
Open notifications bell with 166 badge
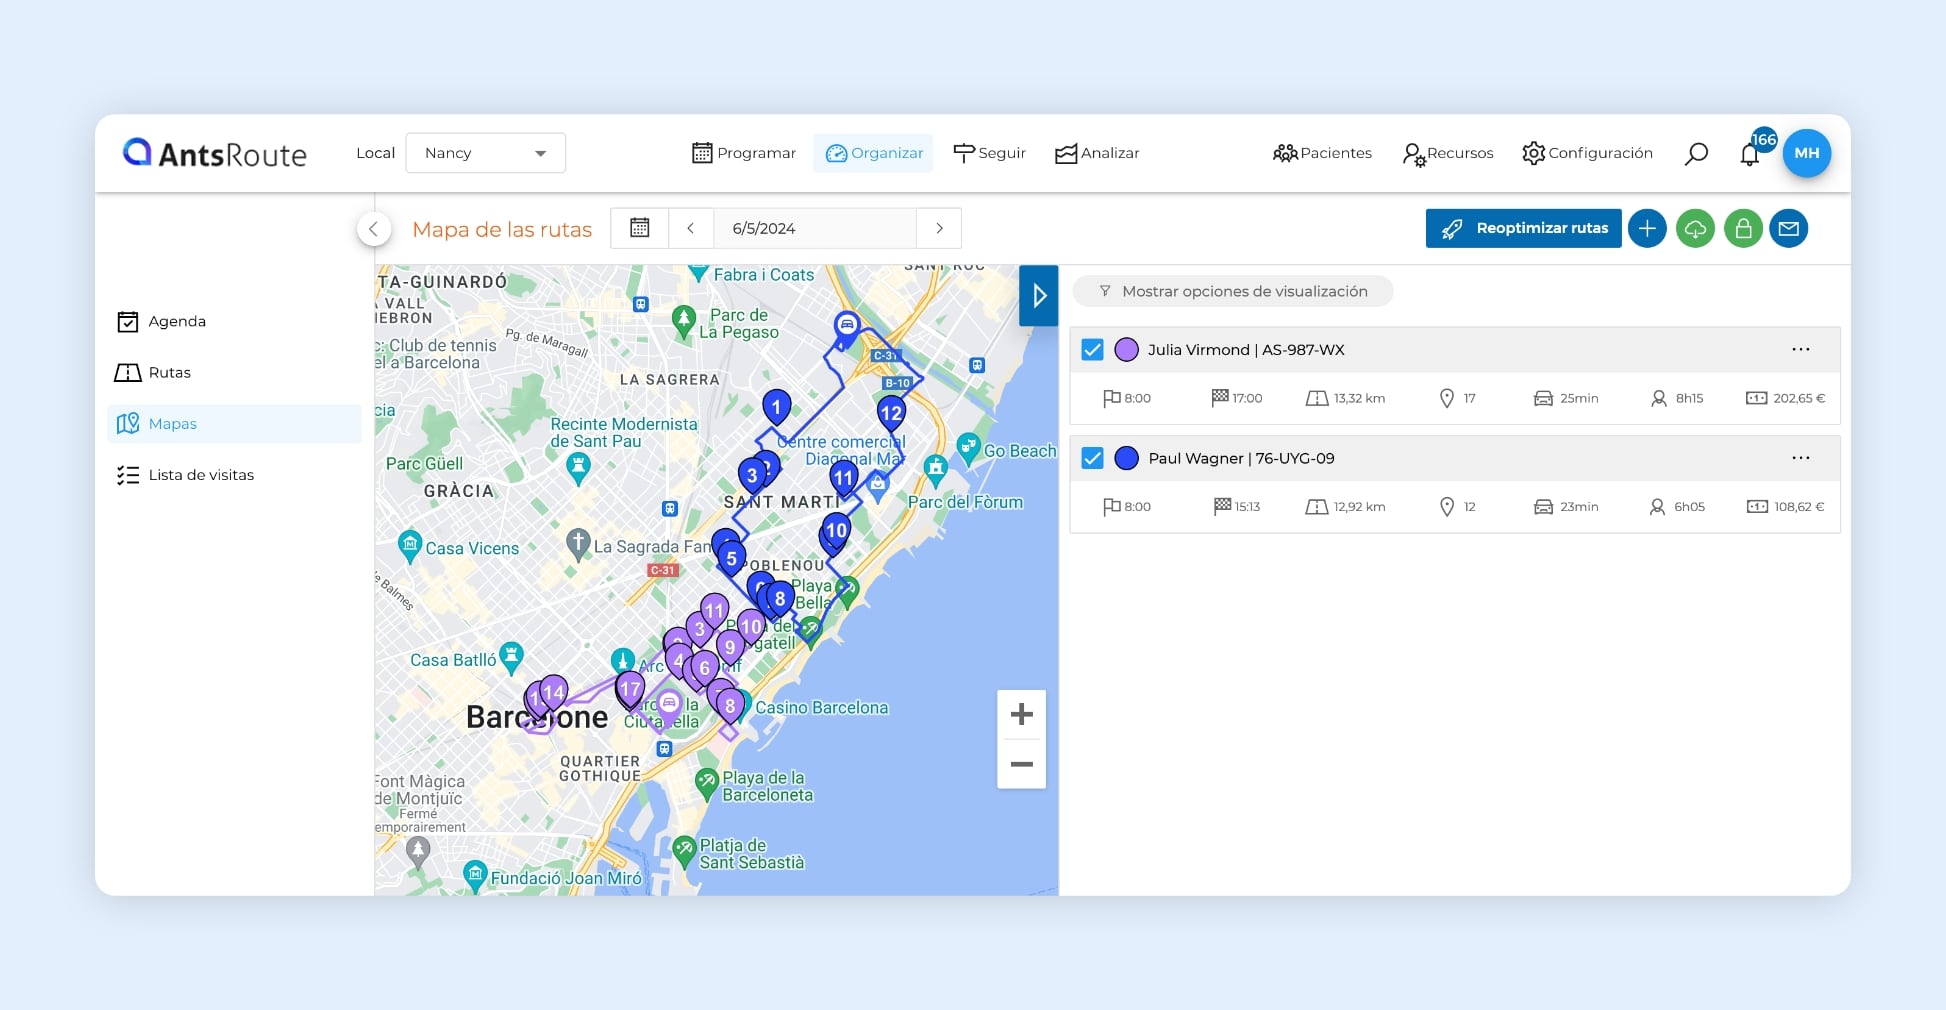click(1750, 154)
